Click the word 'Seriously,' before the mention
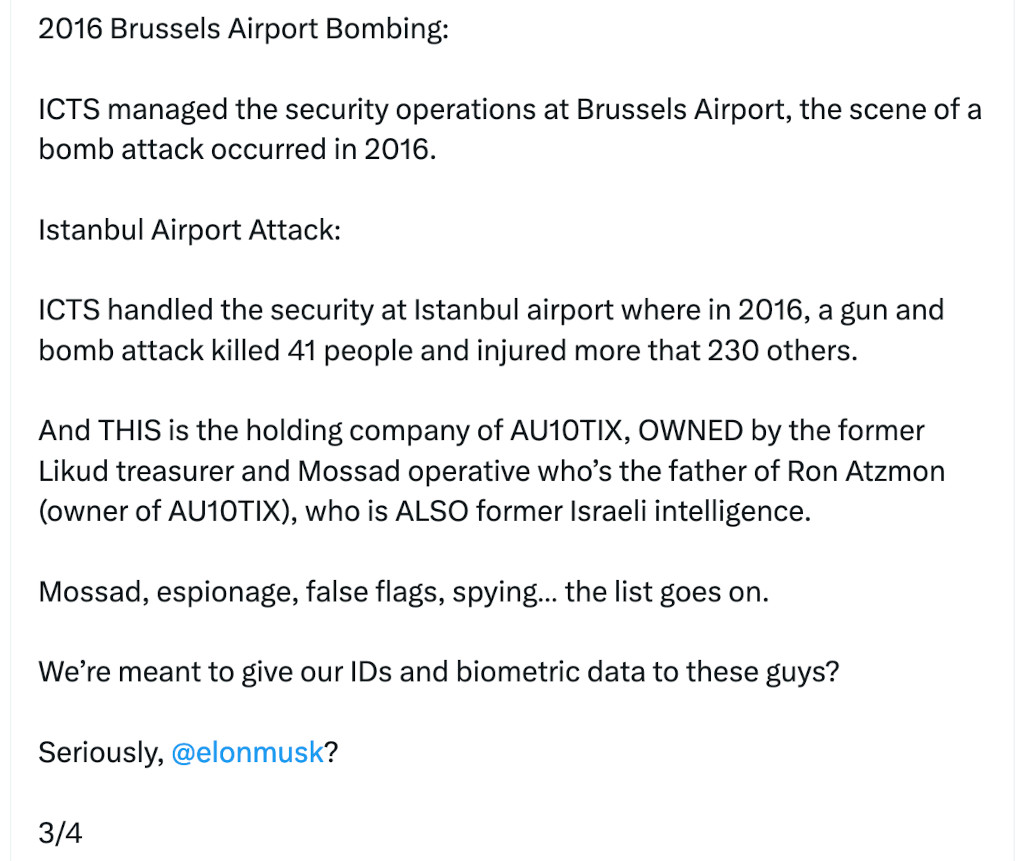 (x=101, y=753)
